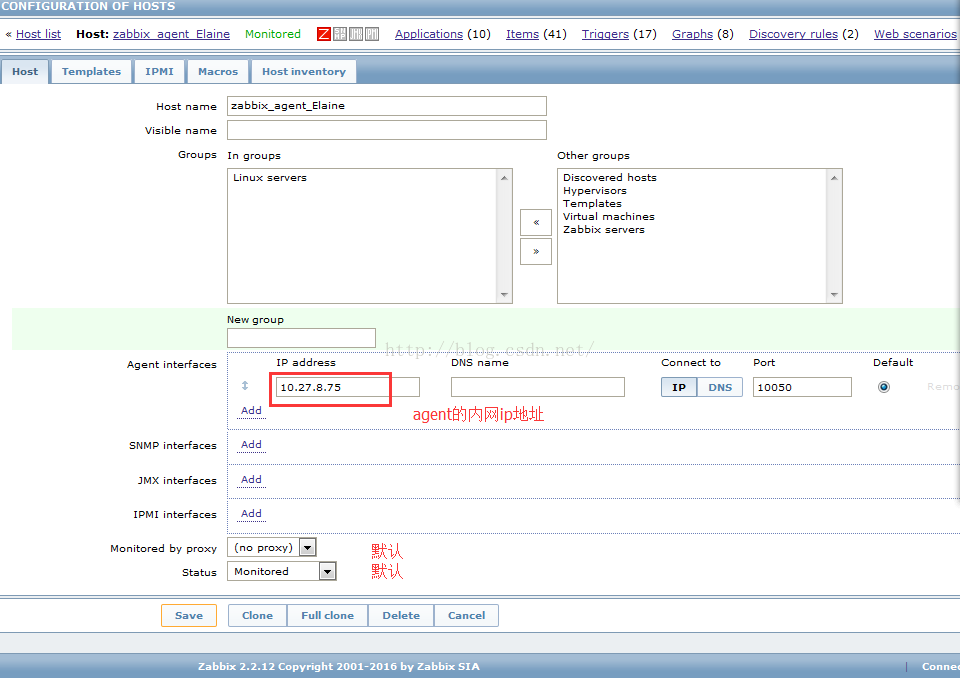960x678 pixels.
Task: Click Other groups list scroll-down arrow
Action: coord(834,295)
